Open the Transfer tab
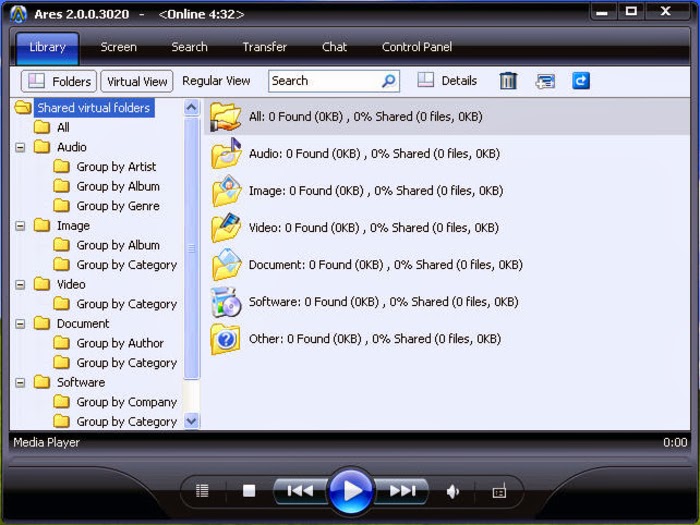This screenshot has height=525, width=700. coord(264,47)
